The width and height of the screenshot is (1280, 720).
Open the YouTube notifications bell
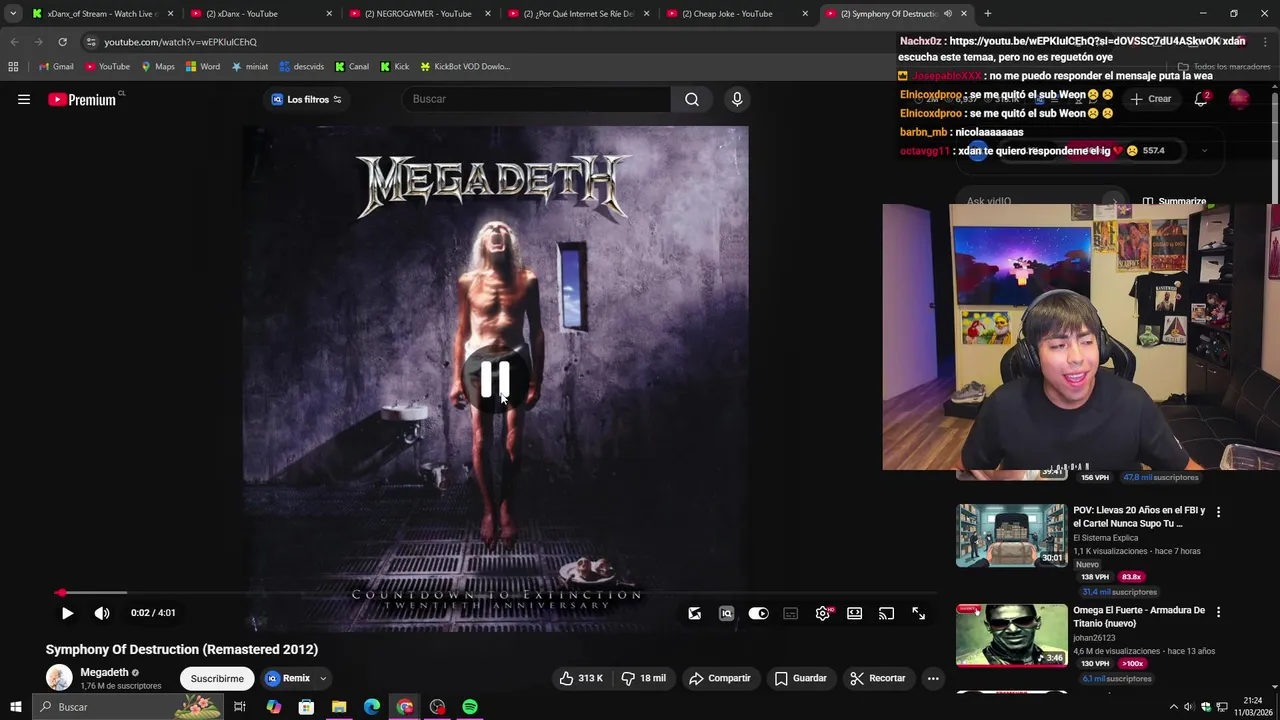pos(1201,99)
